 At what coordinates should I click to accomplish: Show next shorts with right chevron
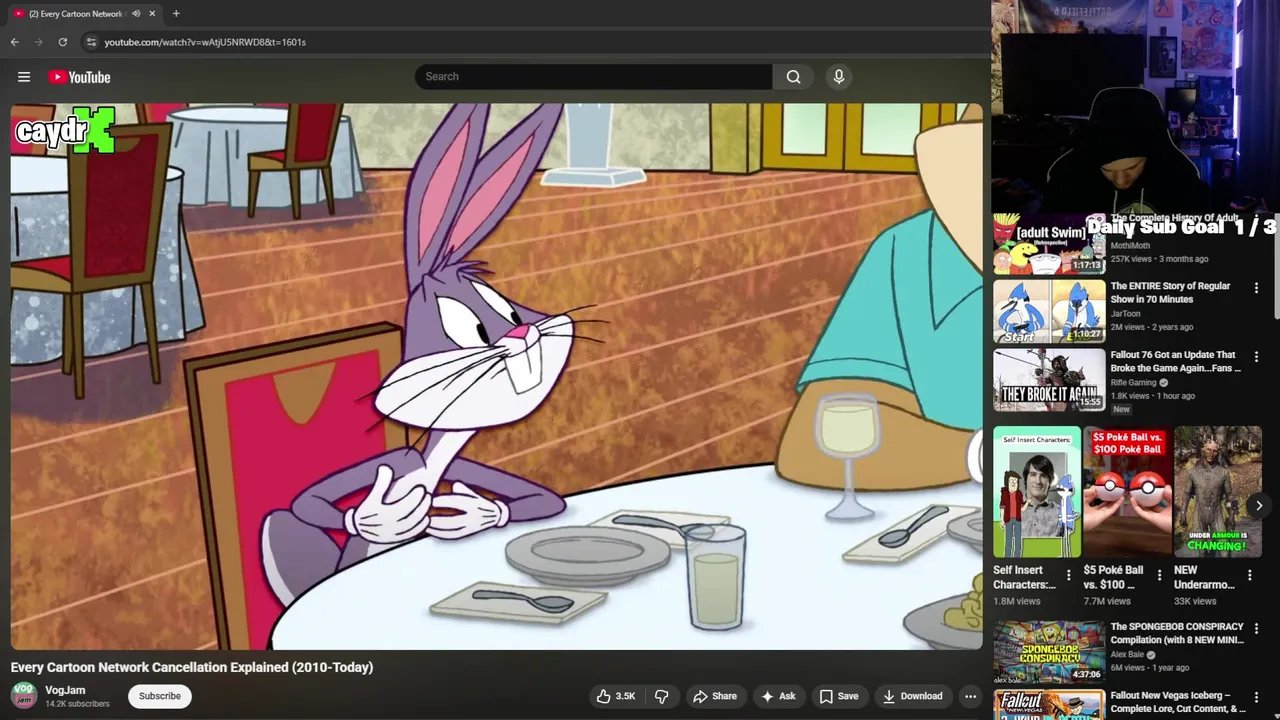point(1259,506)
